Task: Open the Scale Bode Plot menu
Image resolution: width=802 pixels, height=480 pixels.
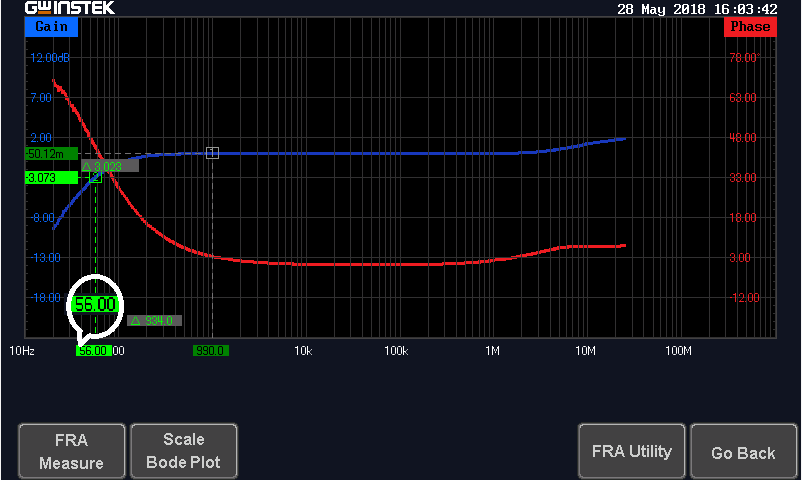Action: 184,452
